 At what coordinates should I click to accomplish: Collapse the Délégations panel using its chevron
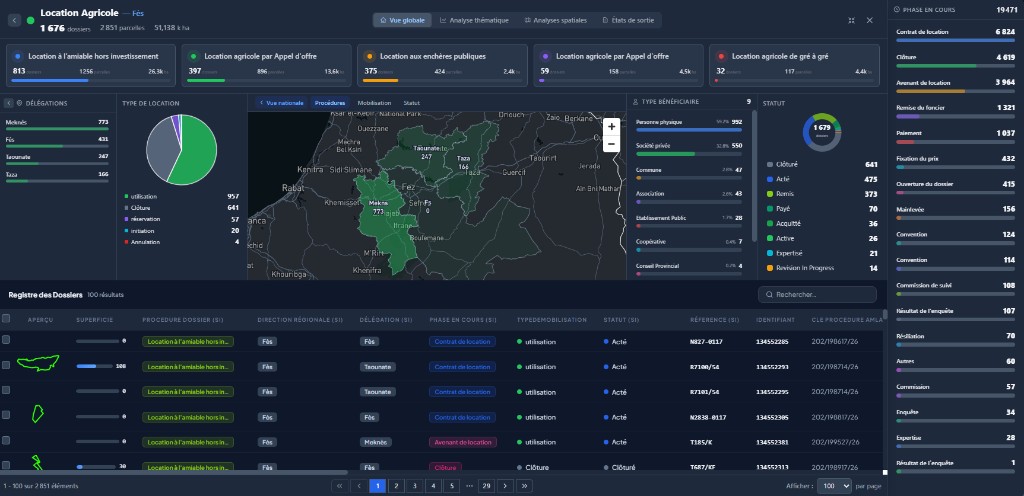click(x=8, y=103)
